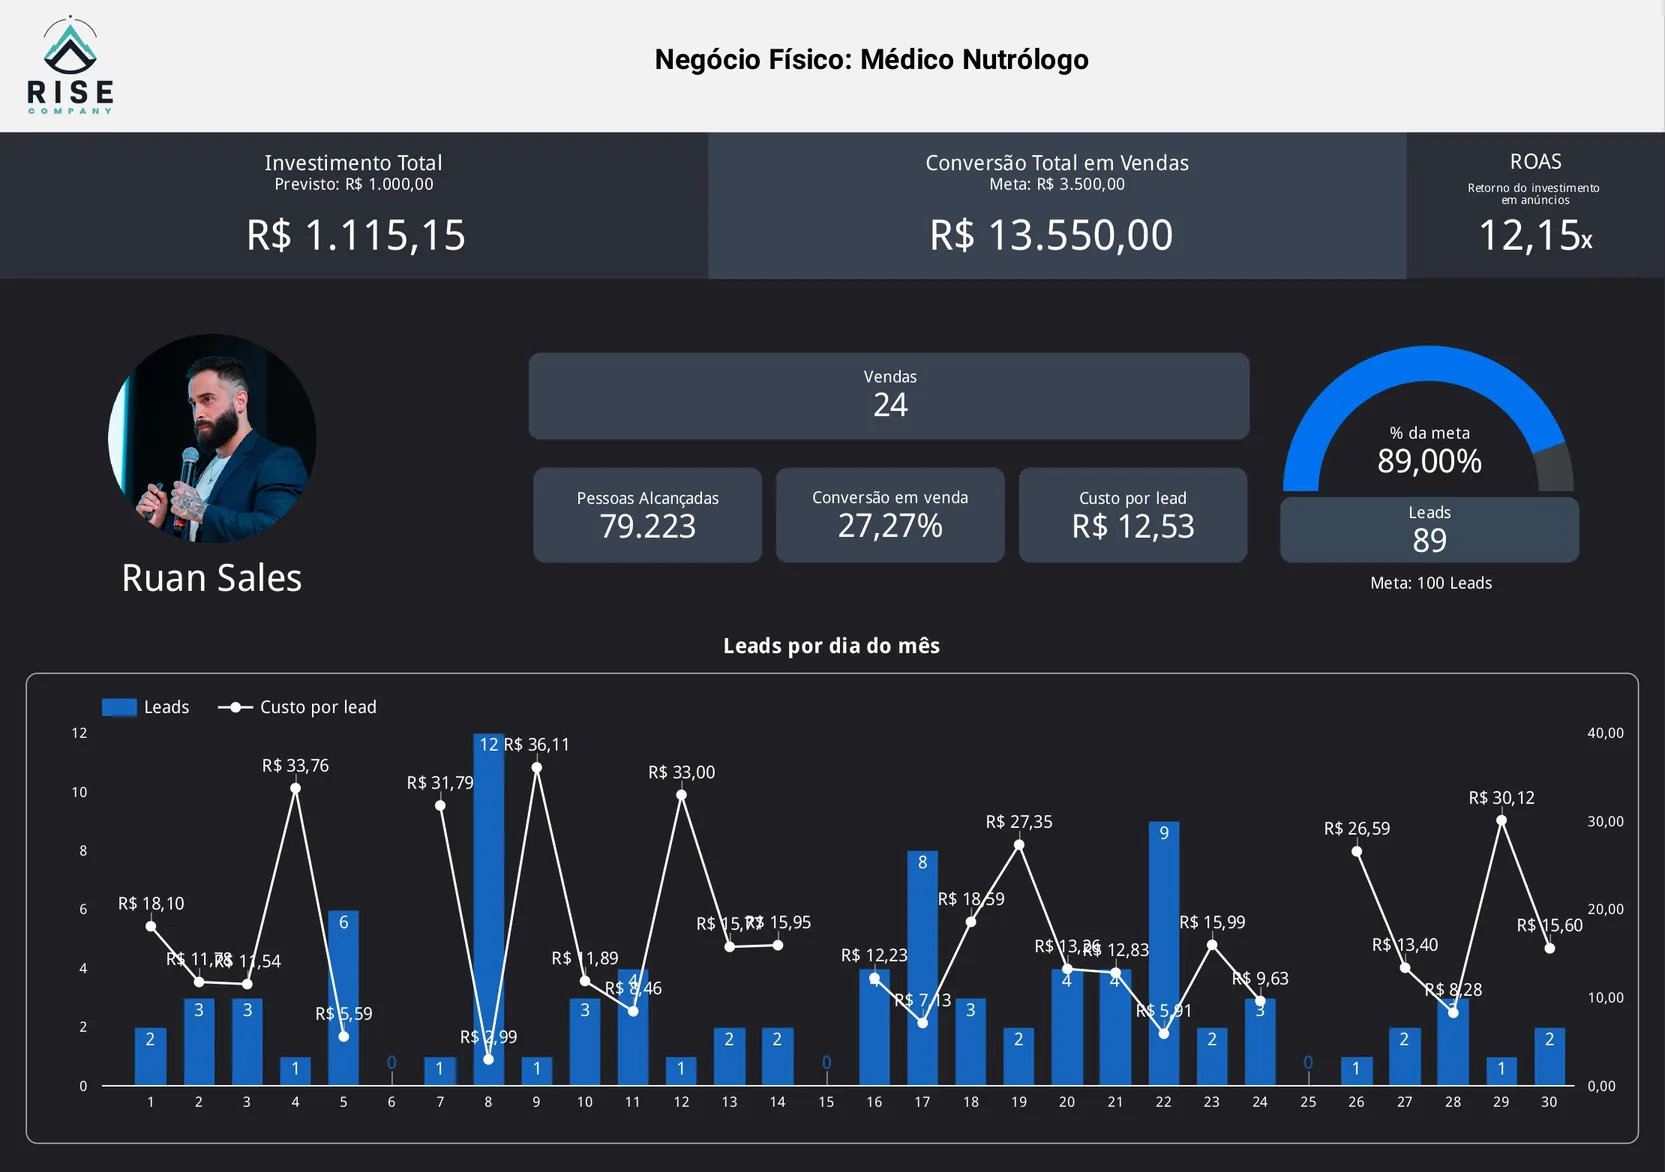Click the R$ 30,12 line point

pyautogui.click(x=1501, y=821)
